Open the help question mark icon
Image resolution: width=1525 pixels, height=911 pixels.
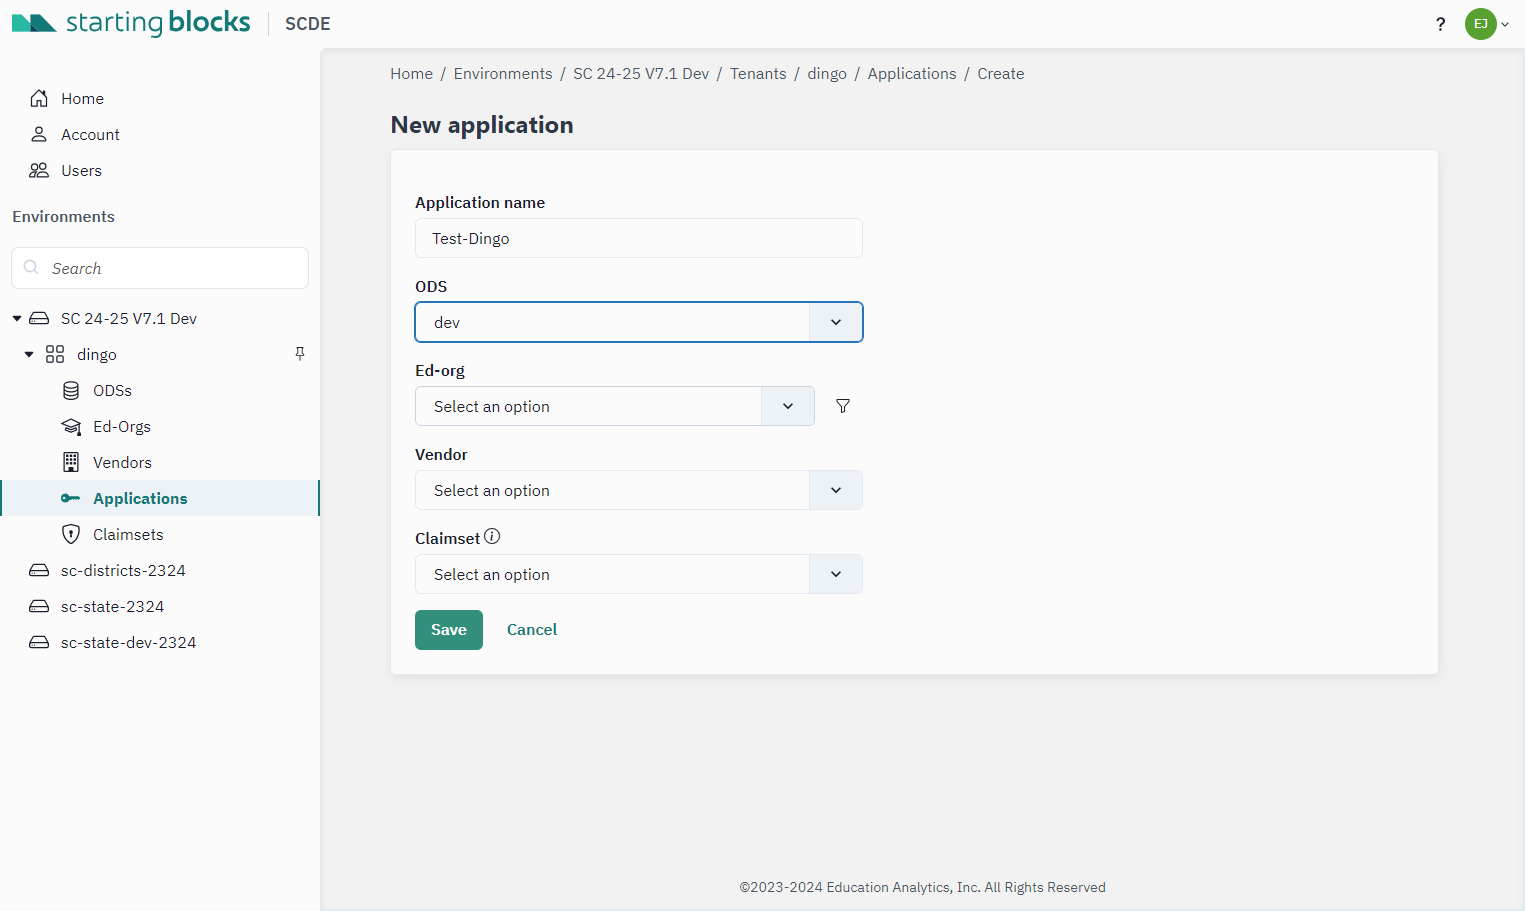pyautogui.click(x=1440, y=24)
